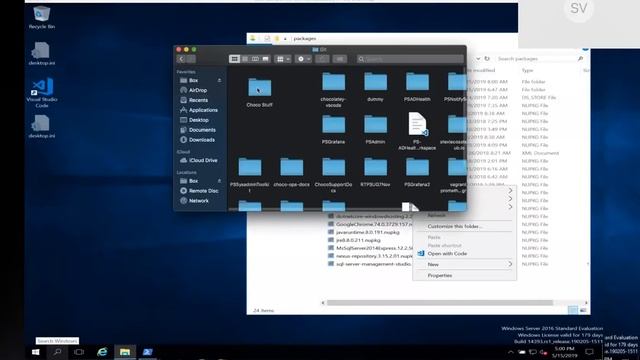Go forward in the Finder window
This screenshot has height=360, width=640.
(191, 59)
